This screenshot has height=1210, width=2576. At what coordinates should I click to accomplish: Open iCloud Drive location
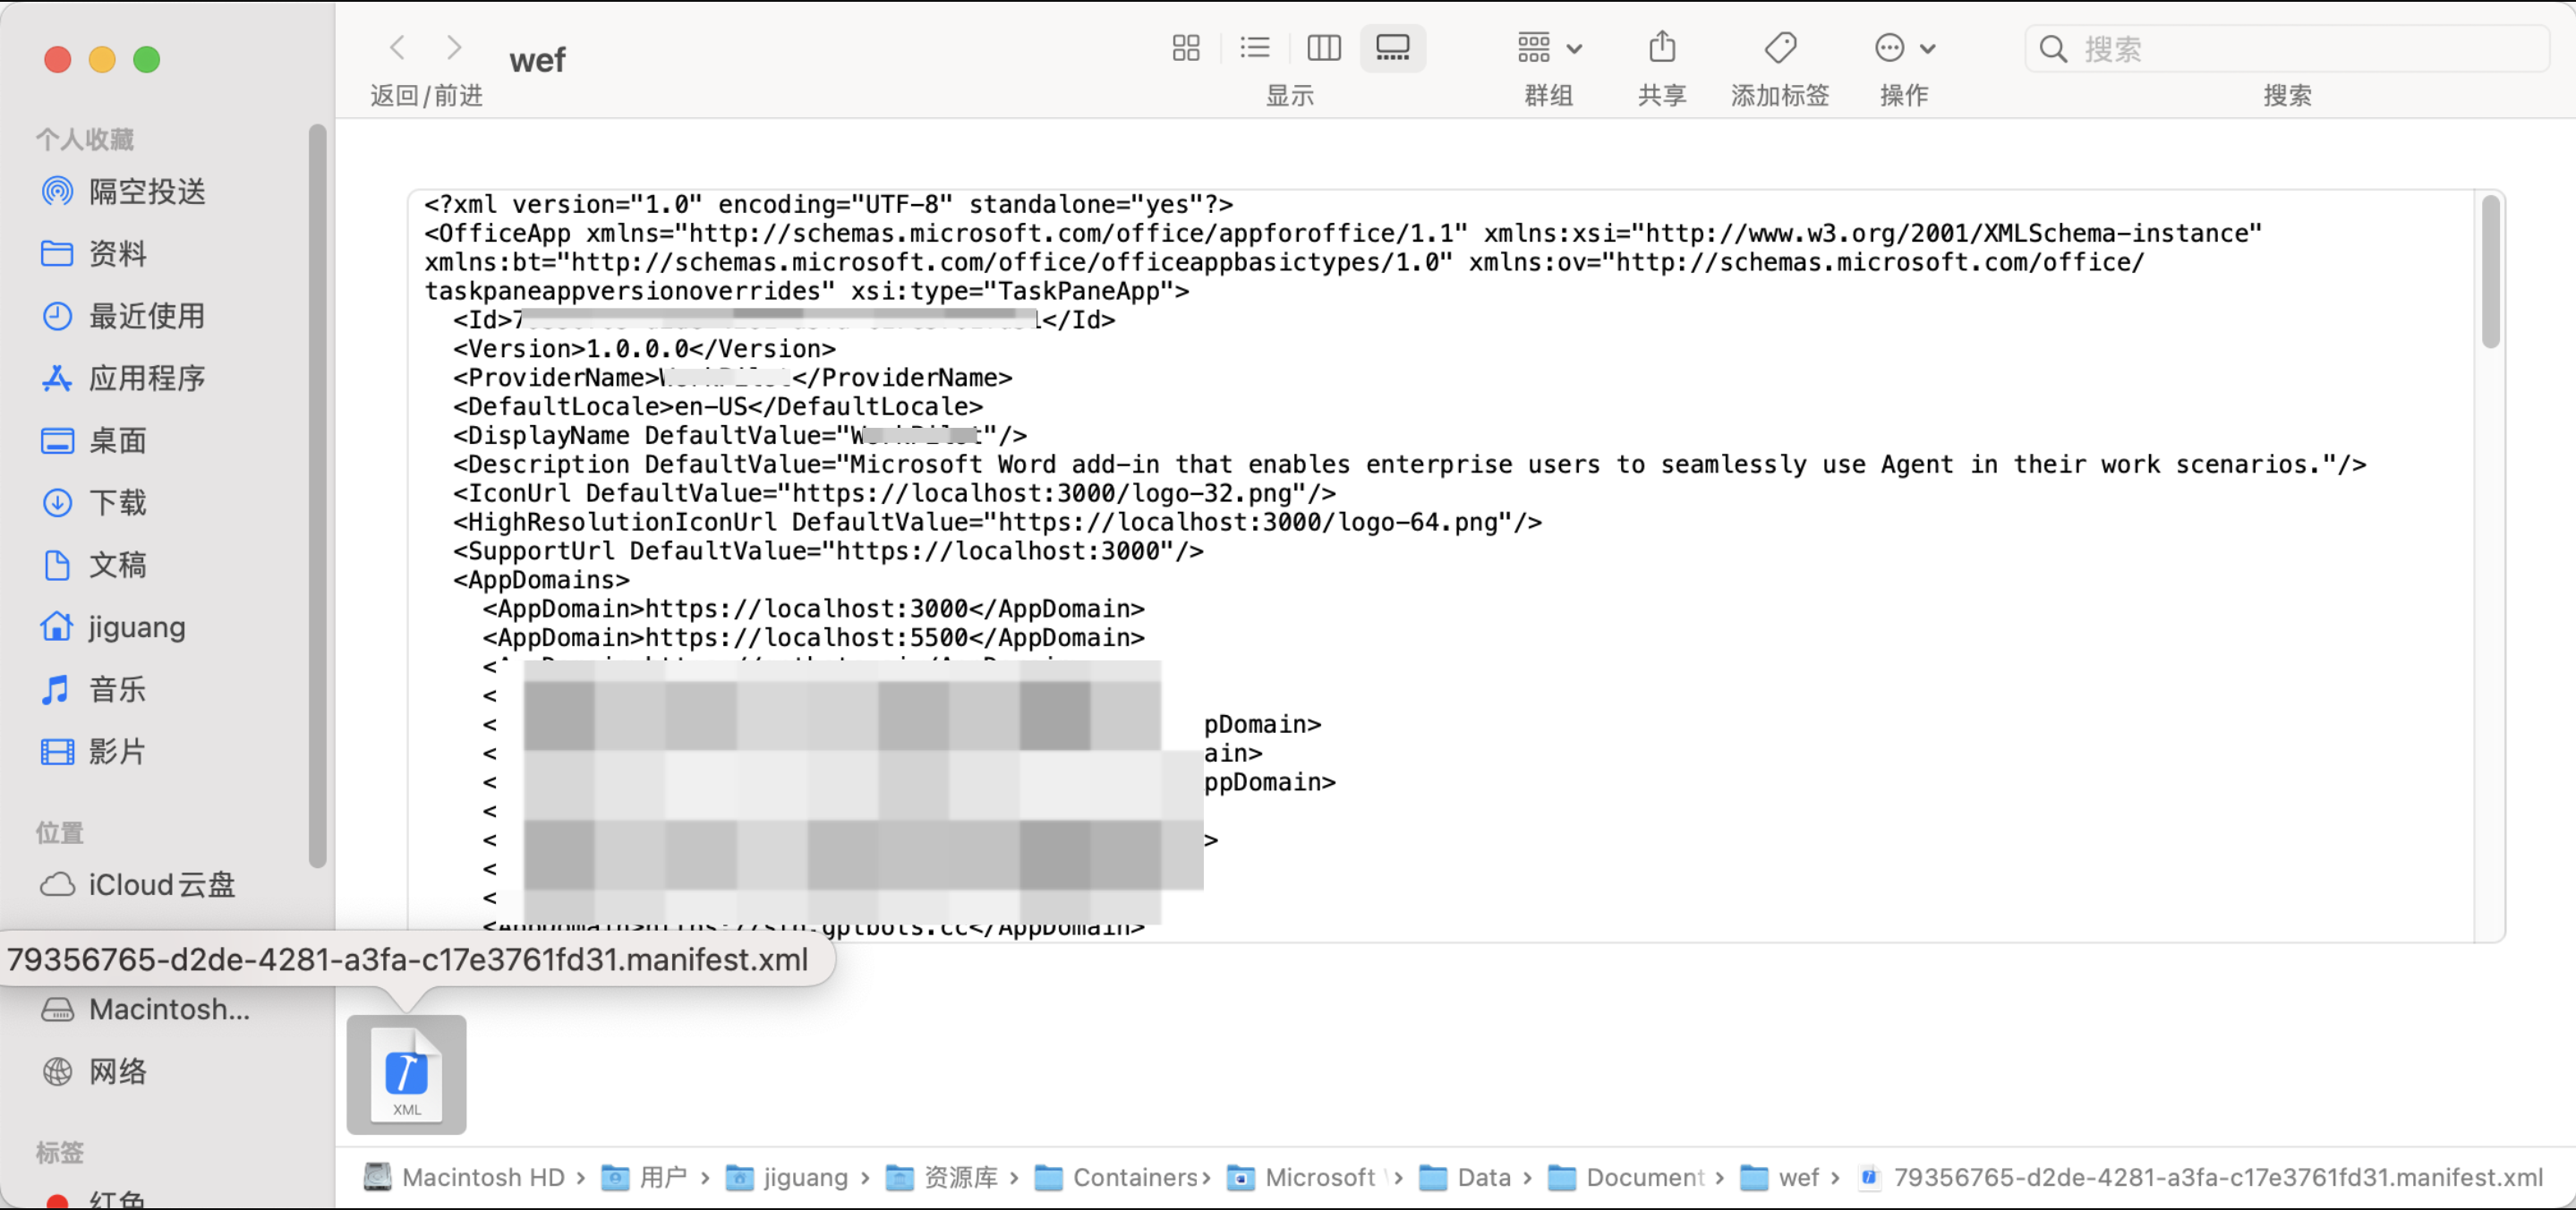(160, 885)
